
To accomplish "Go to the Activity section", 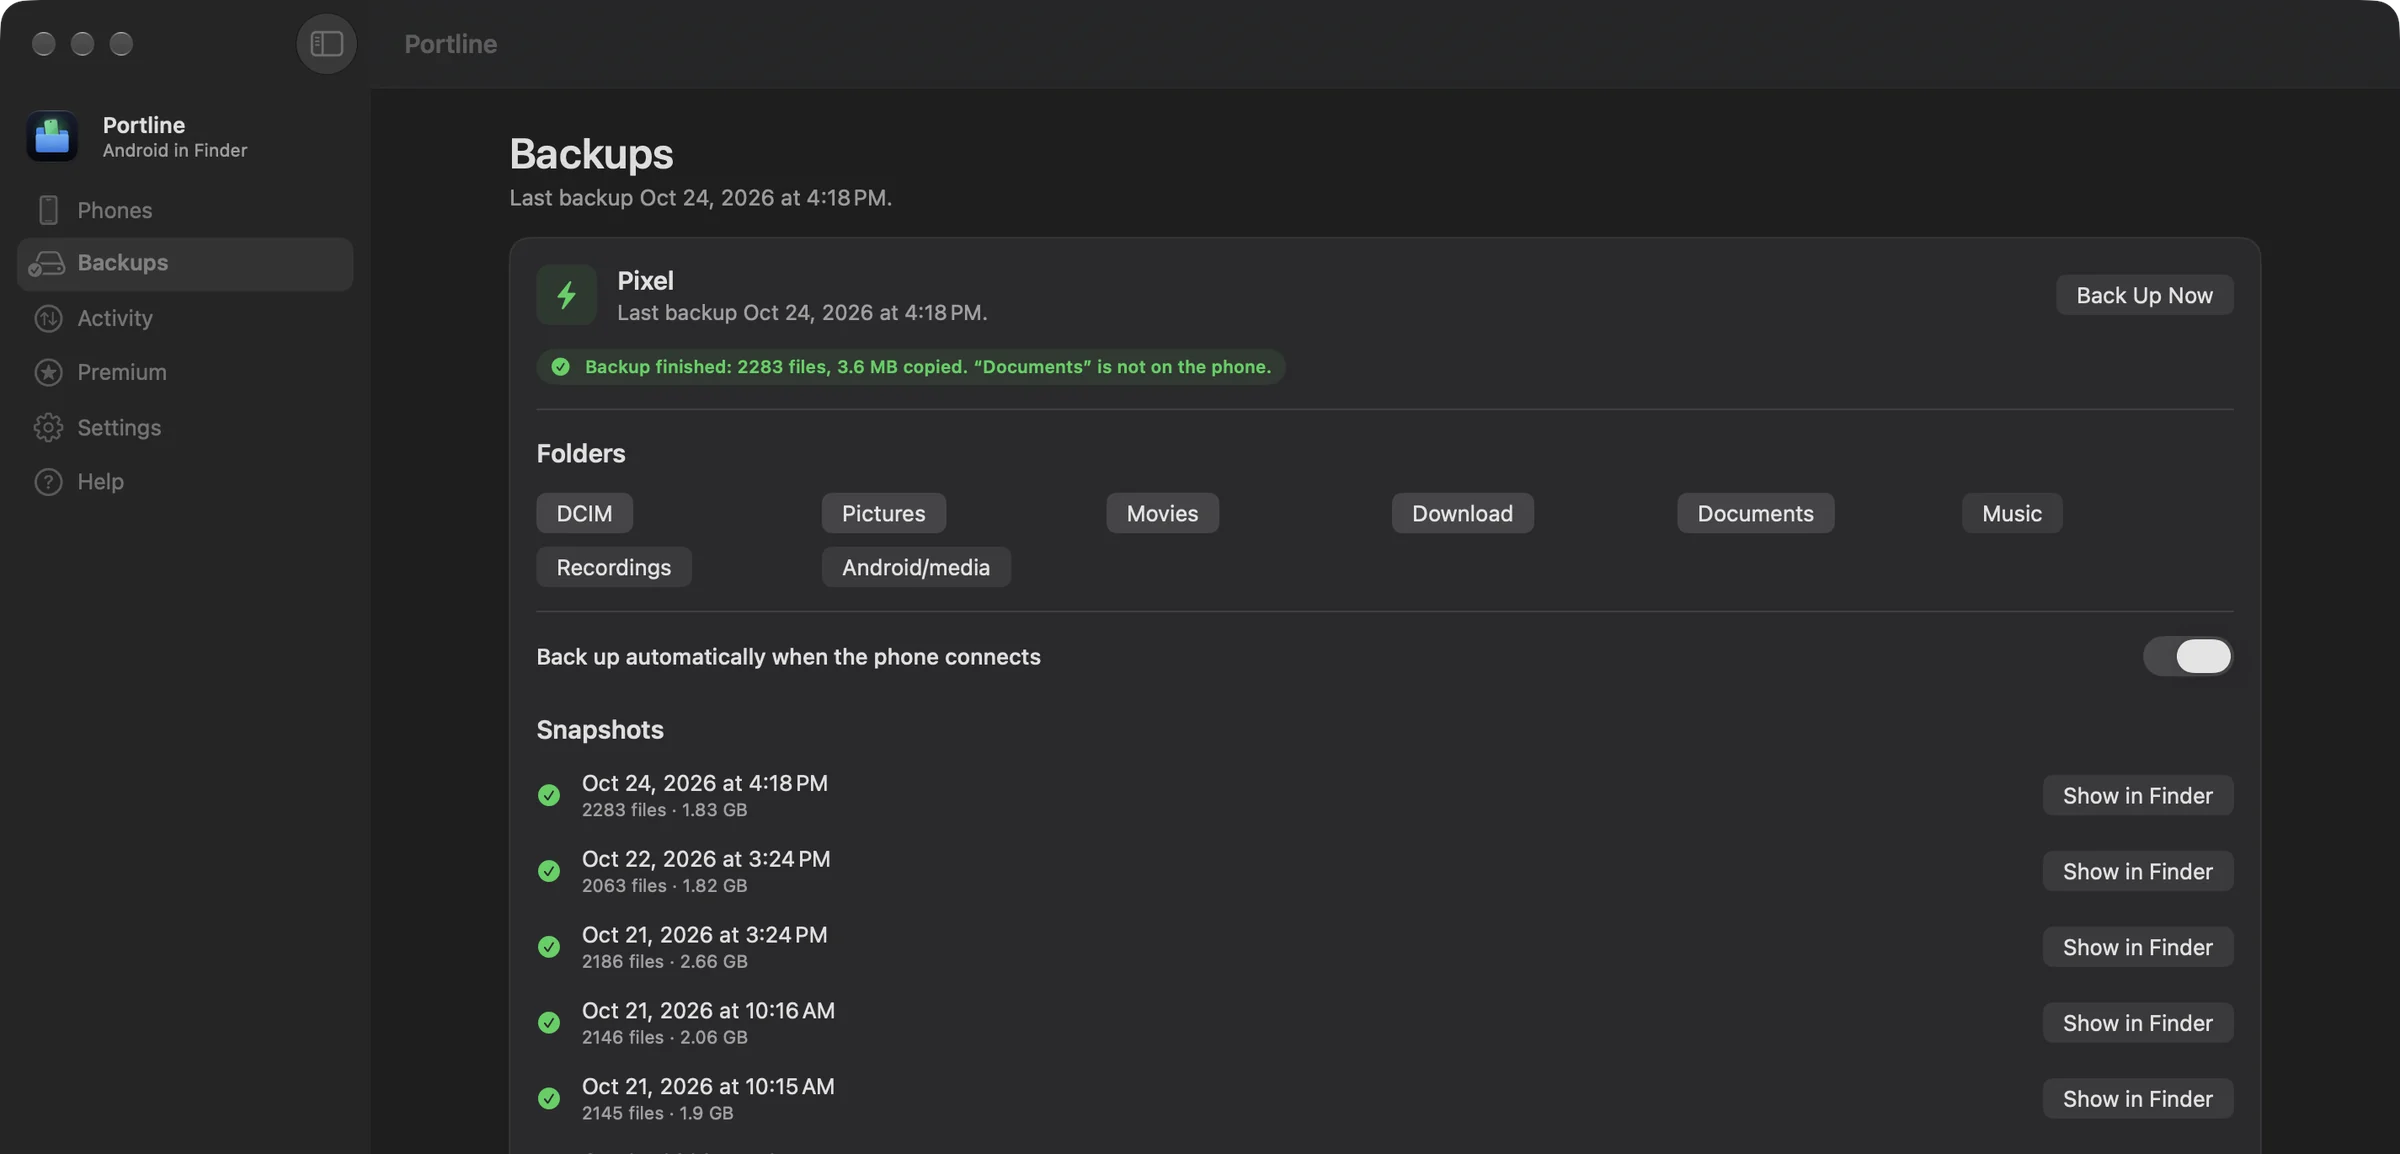I will click(185, 318).
